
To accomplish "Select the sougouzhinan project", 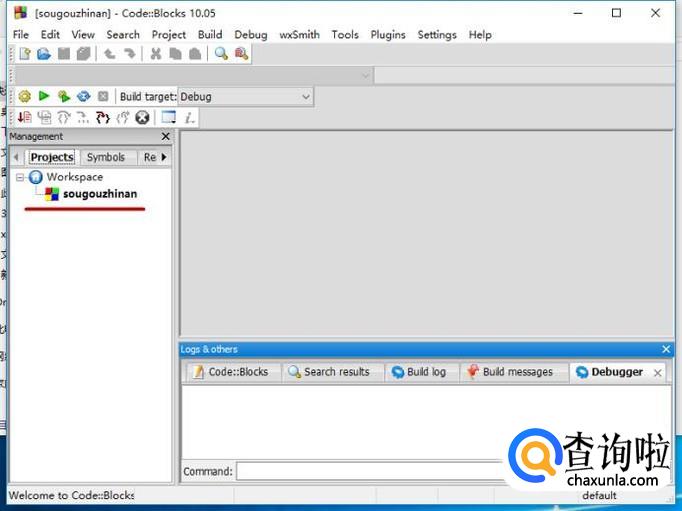I will click(100, 194).
